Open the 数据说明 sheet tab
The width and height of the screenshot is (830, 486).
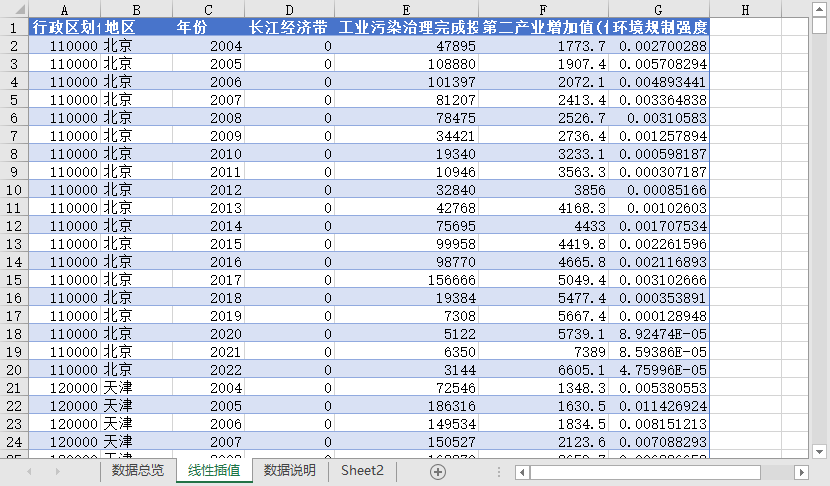click(x=290, y=470)
